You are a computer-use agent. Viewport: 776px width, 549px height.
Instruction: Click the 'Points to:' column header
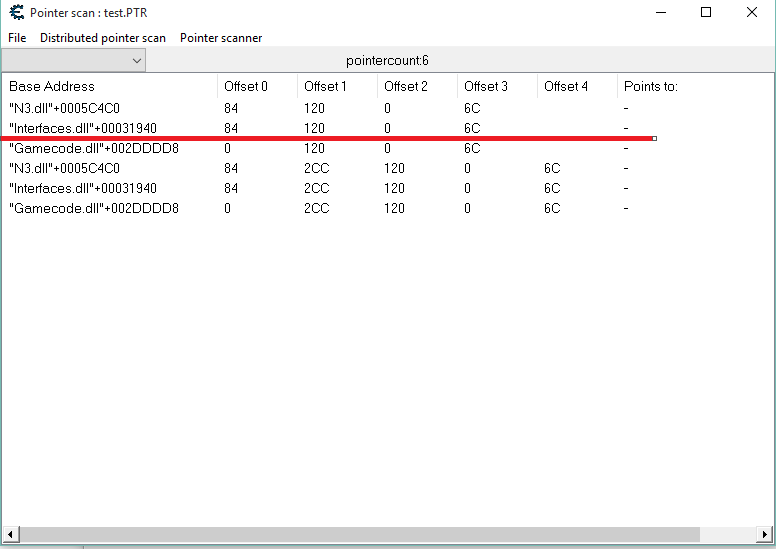(650, 87)
